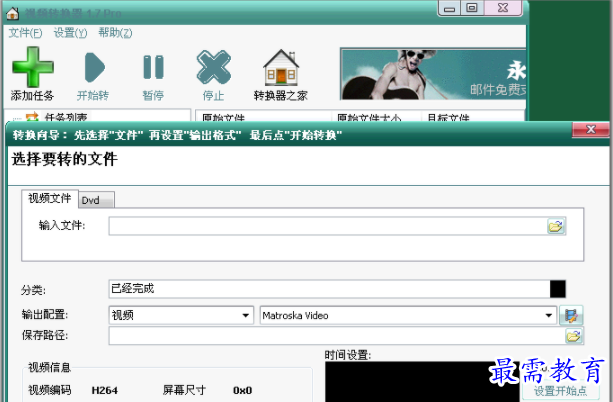
Task: Click the 设置开始点 button
Action: (x=560, y=391)
